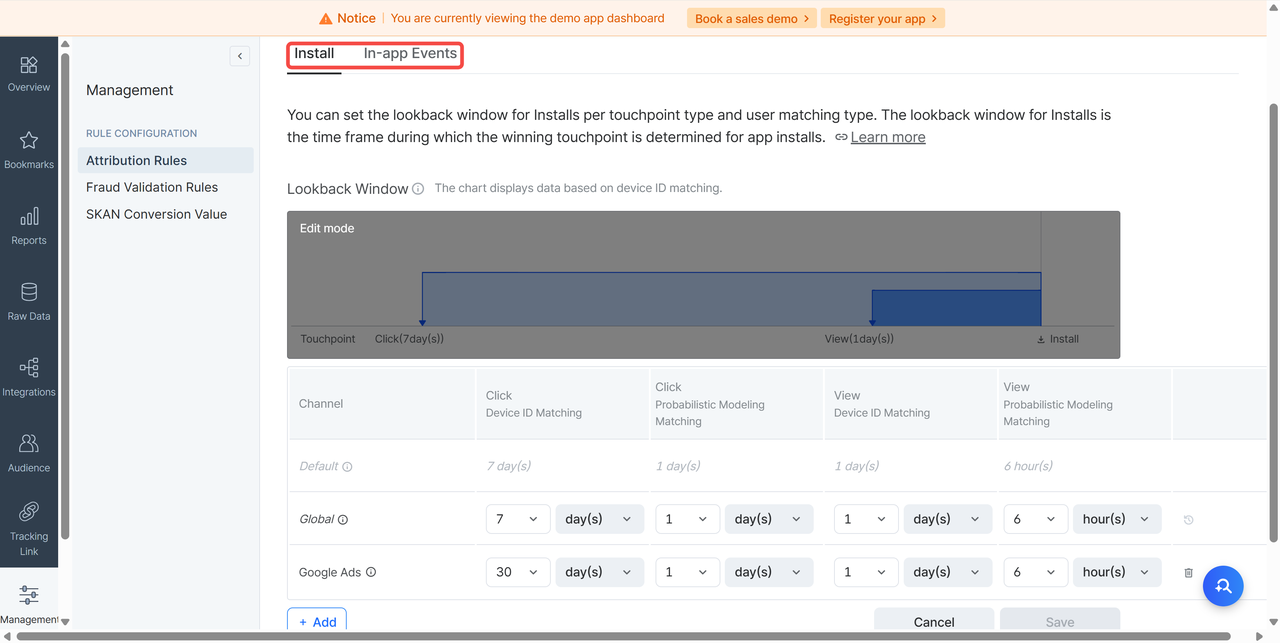Open Integrations icon in sidebar
This screenshot has width=1280, height=643.
tap(29, 368)
